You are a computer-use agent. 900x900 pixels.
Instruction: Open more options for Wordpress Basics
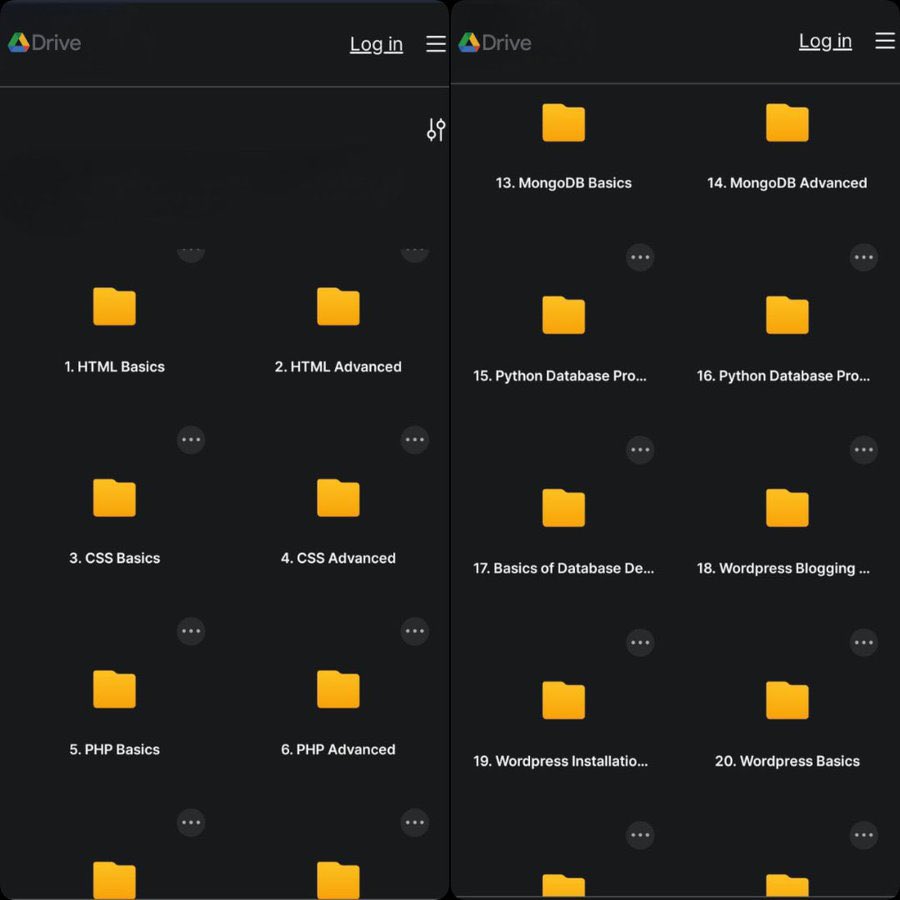pyautogui.click(x=865, y=641)
